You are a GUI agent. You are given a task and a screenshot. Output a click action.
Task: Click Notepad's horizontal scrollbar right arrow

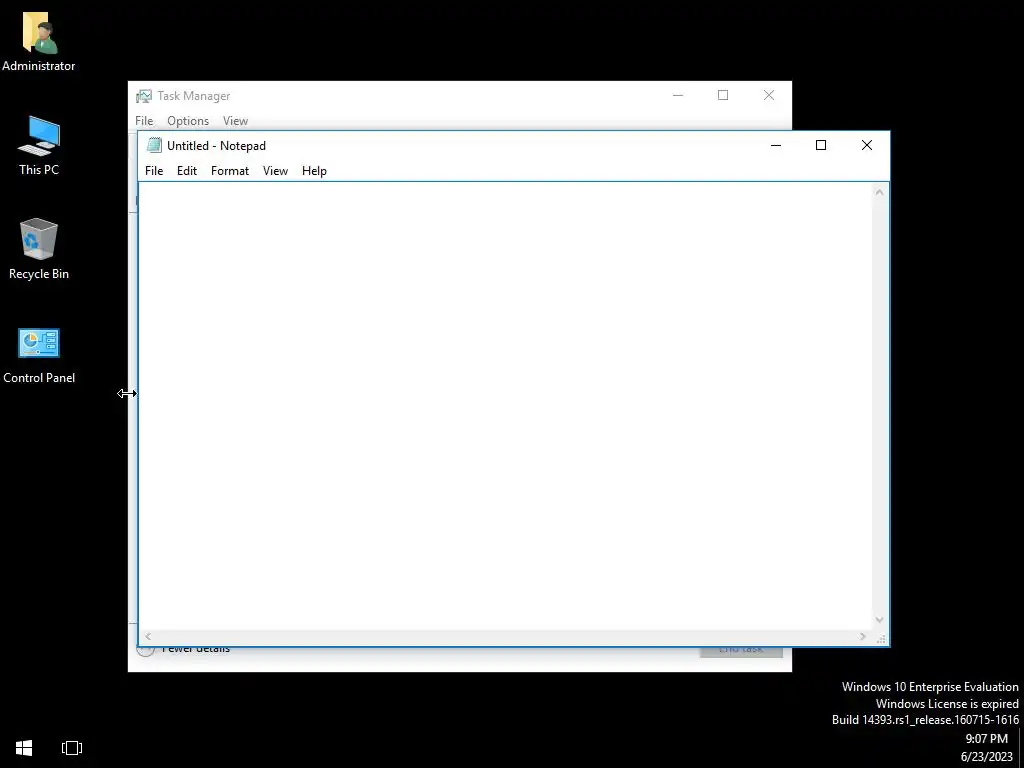click(x=863, y=636)
